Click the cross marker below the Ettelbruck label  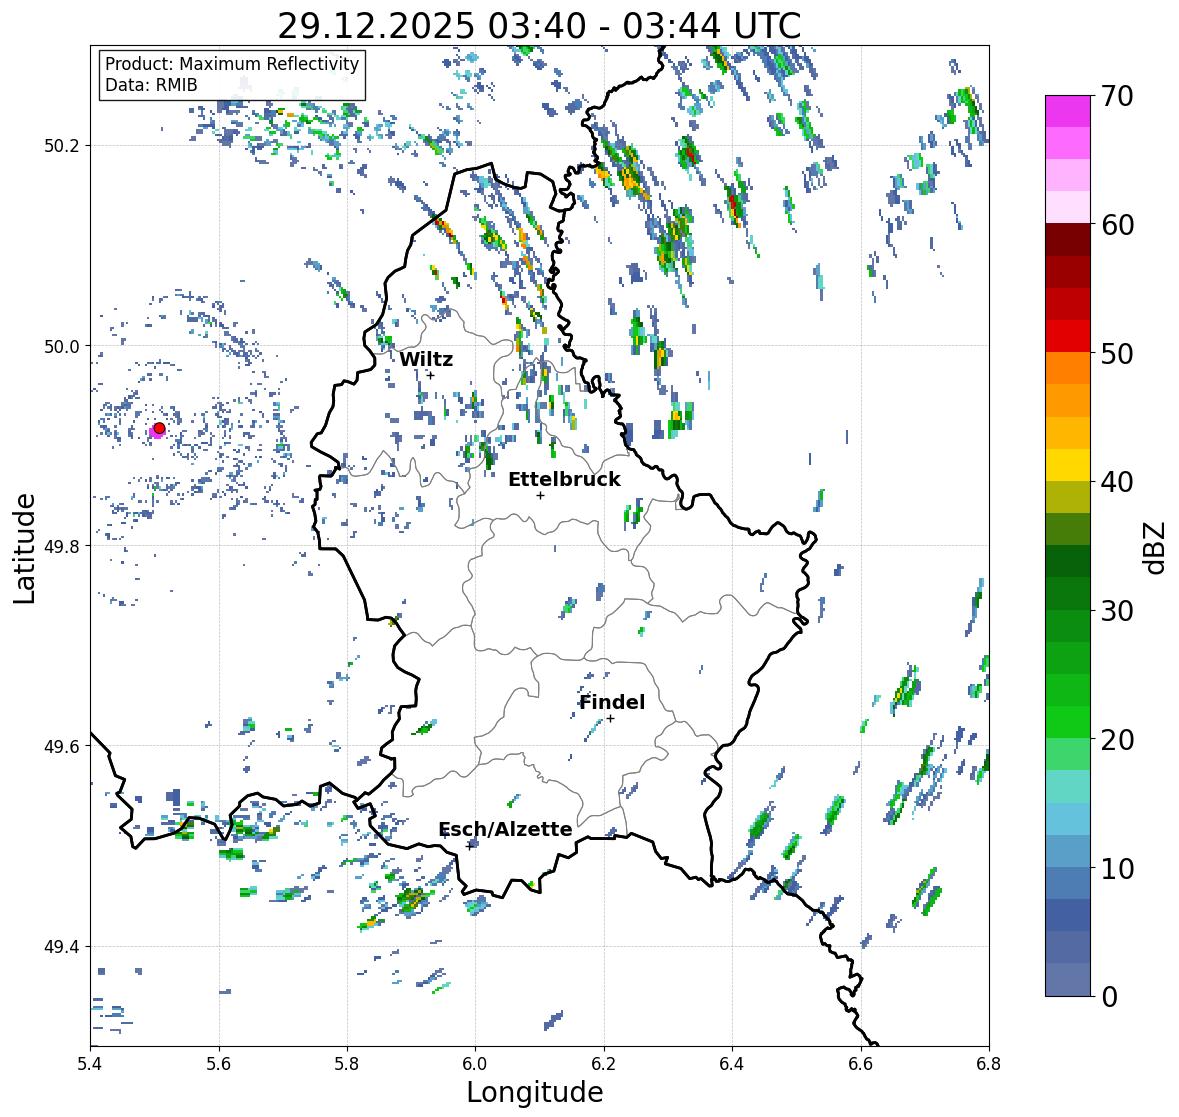tap(541, 495)
